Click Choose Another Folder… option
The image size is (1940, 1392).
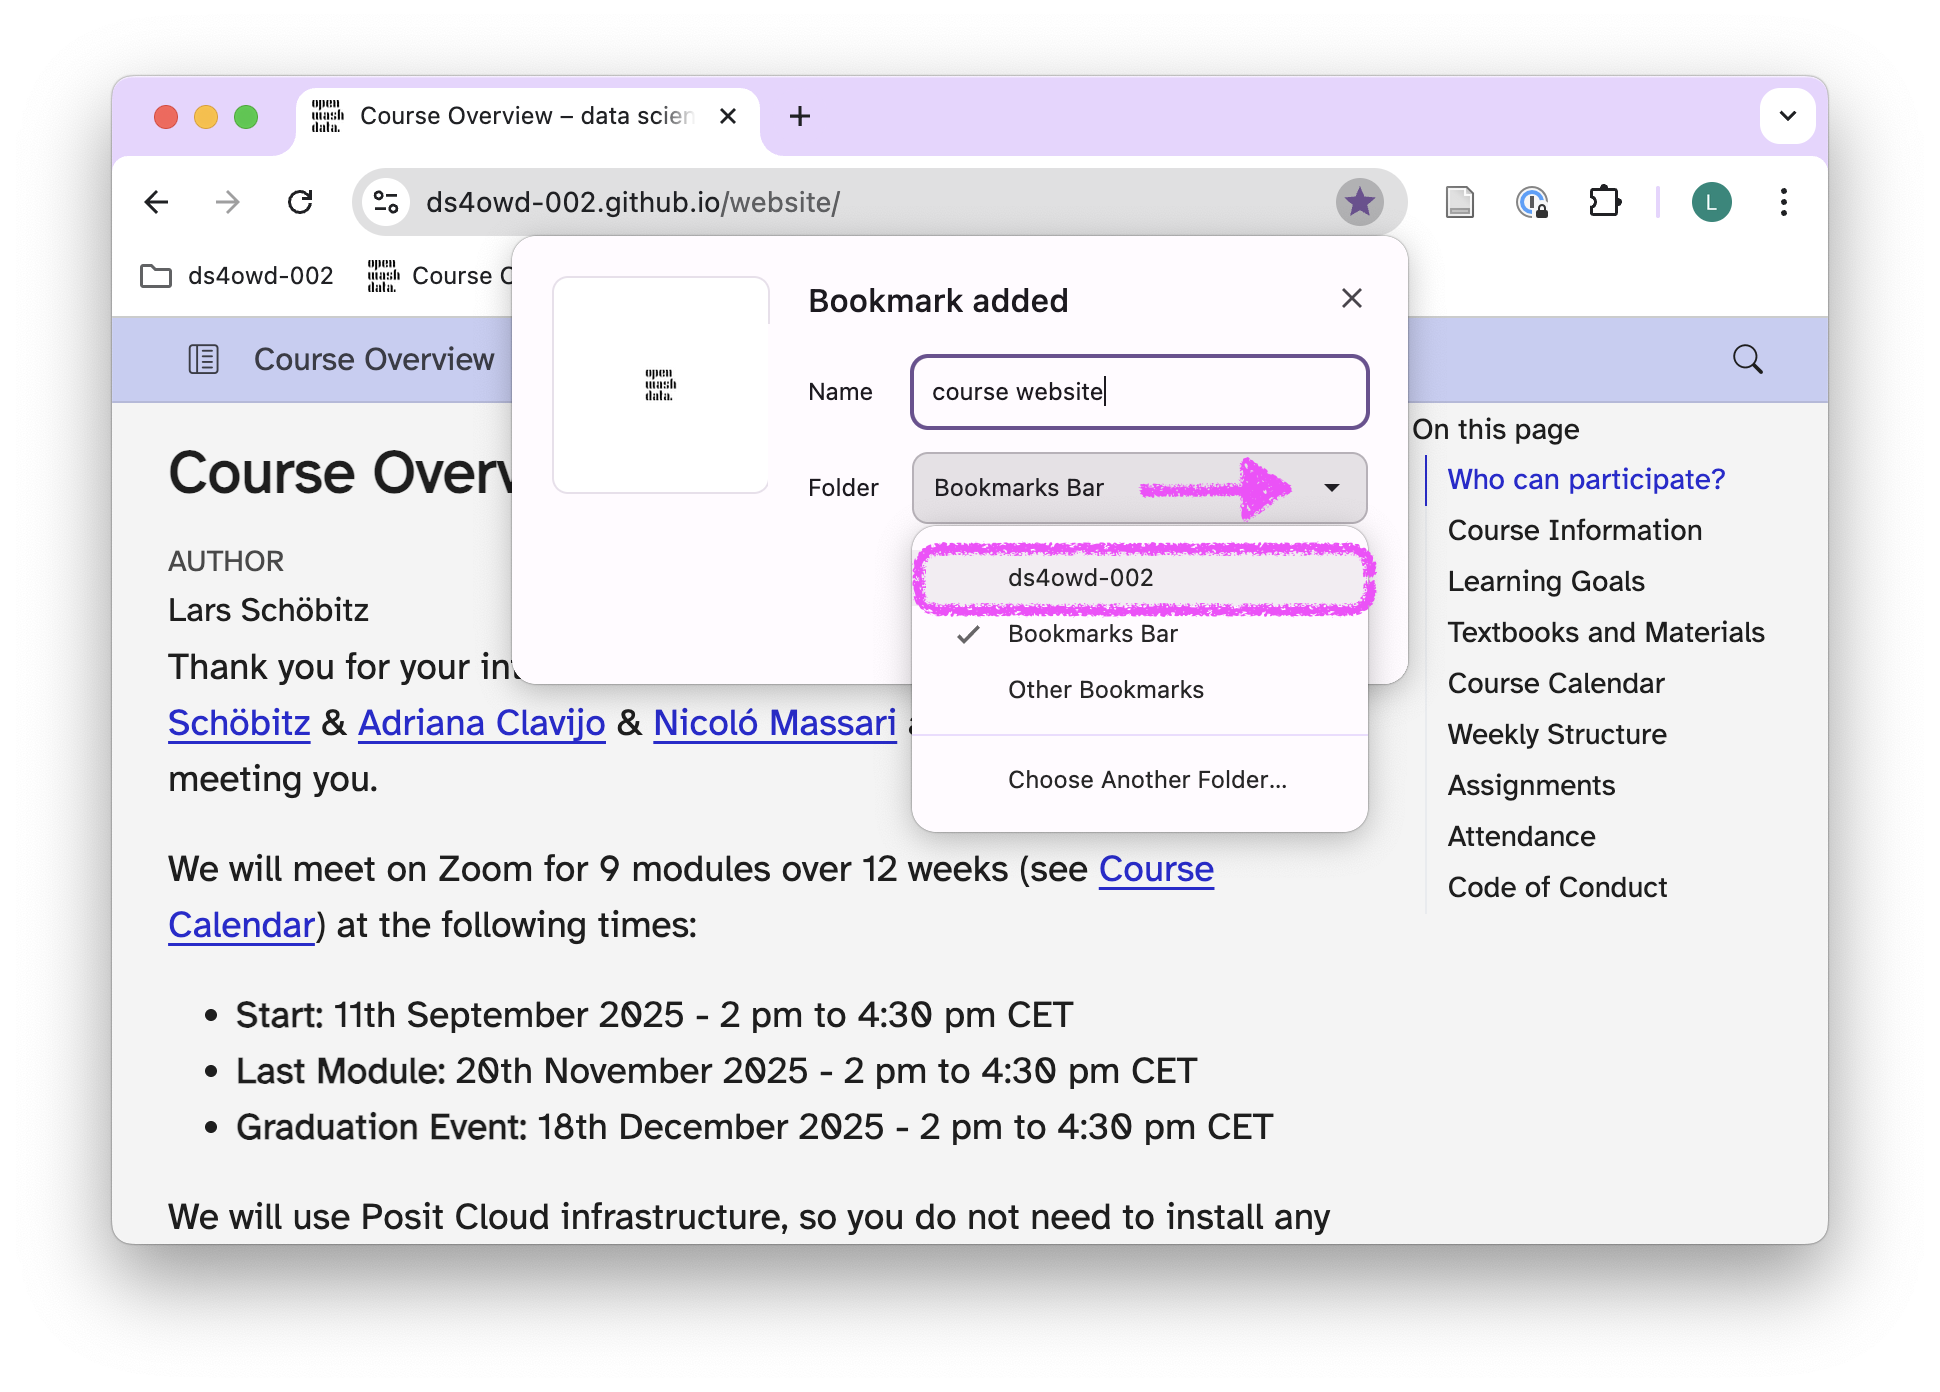pos(1146,780)
